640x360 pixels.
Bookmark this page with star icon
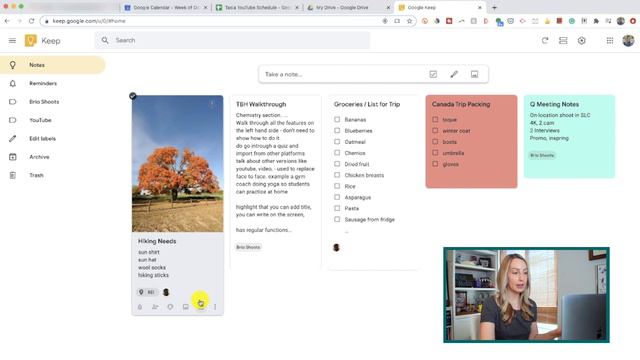(409, 21)
